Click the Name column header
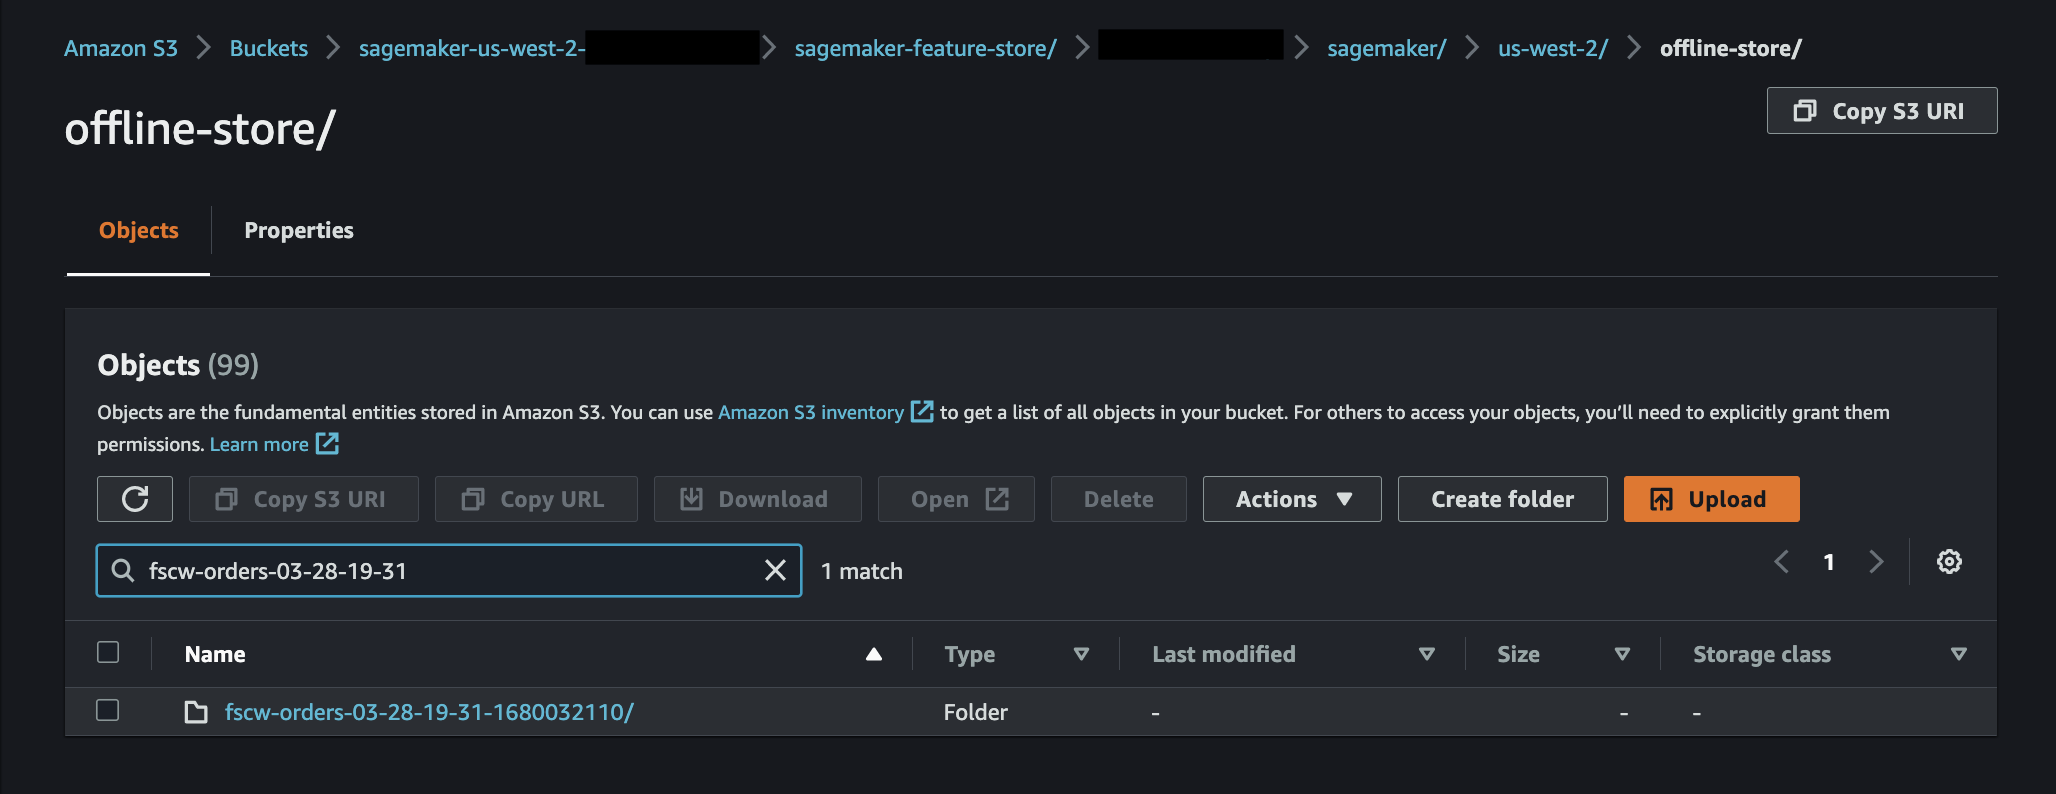2056x794 pixels. 215,654
